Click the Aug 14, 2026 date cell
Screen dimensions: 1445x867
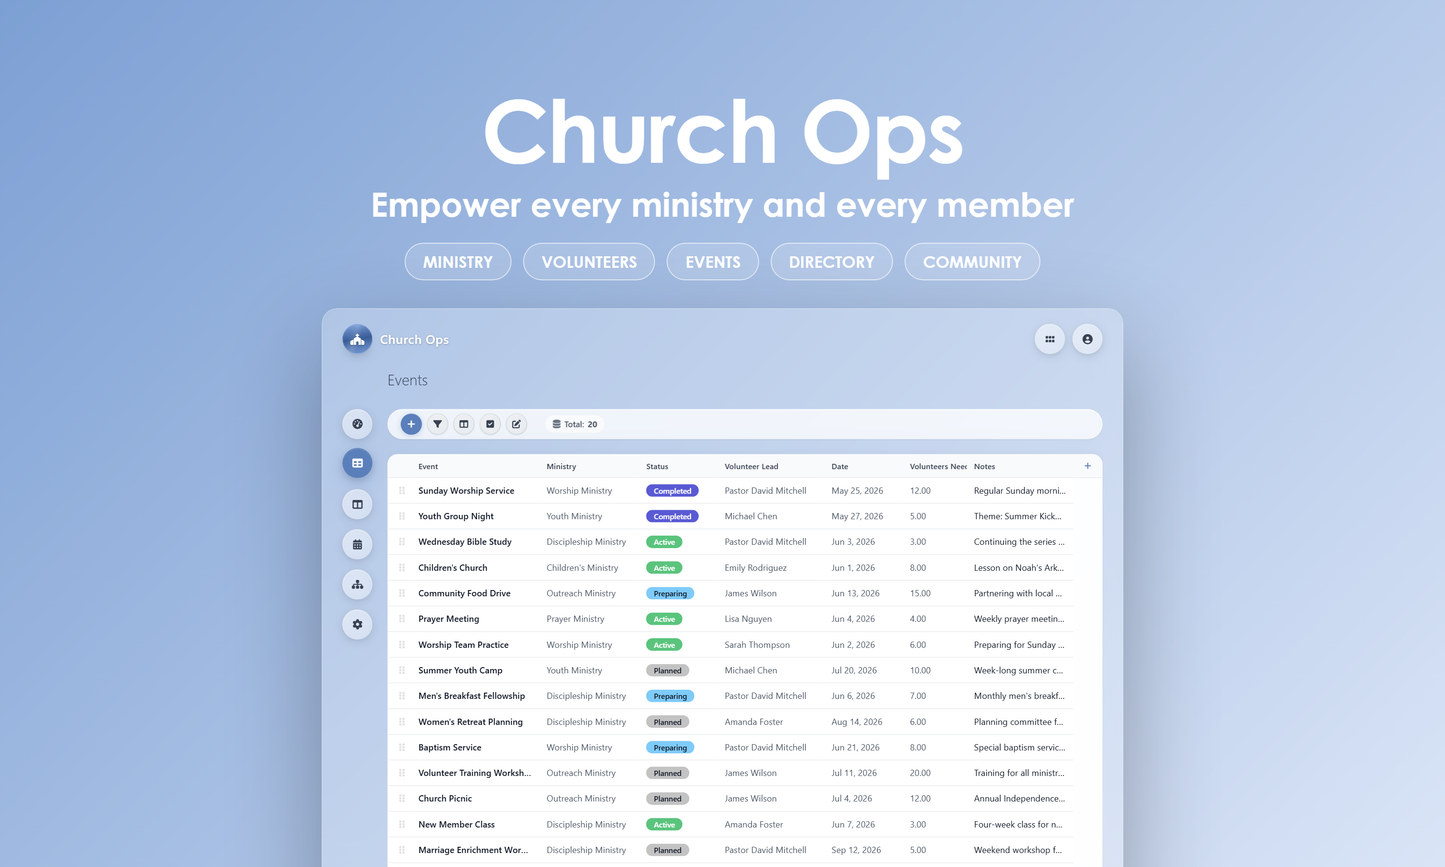857,722
